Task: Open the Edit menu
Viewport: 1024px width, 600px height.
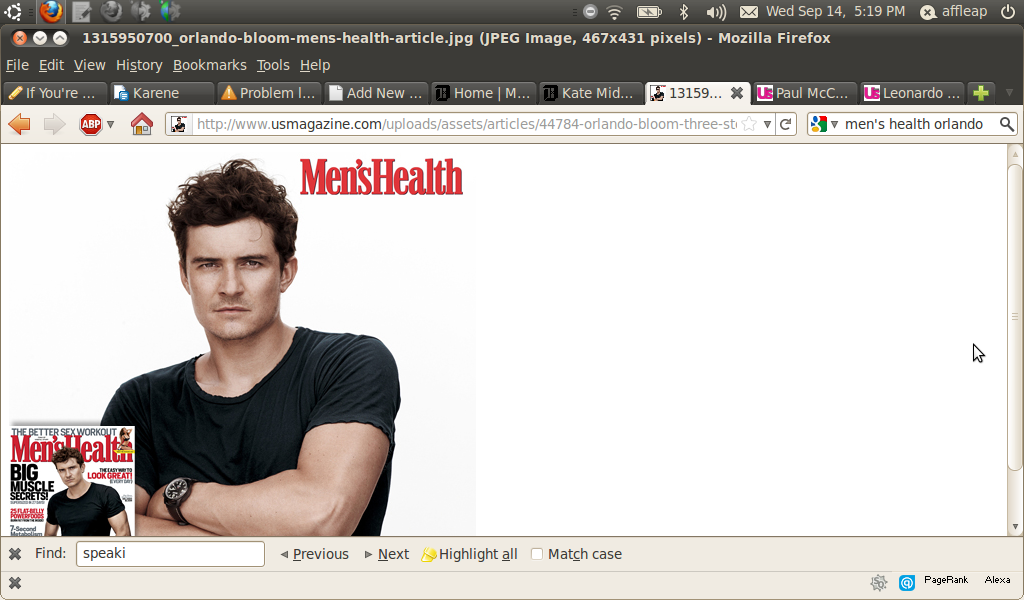Action: 51,65
